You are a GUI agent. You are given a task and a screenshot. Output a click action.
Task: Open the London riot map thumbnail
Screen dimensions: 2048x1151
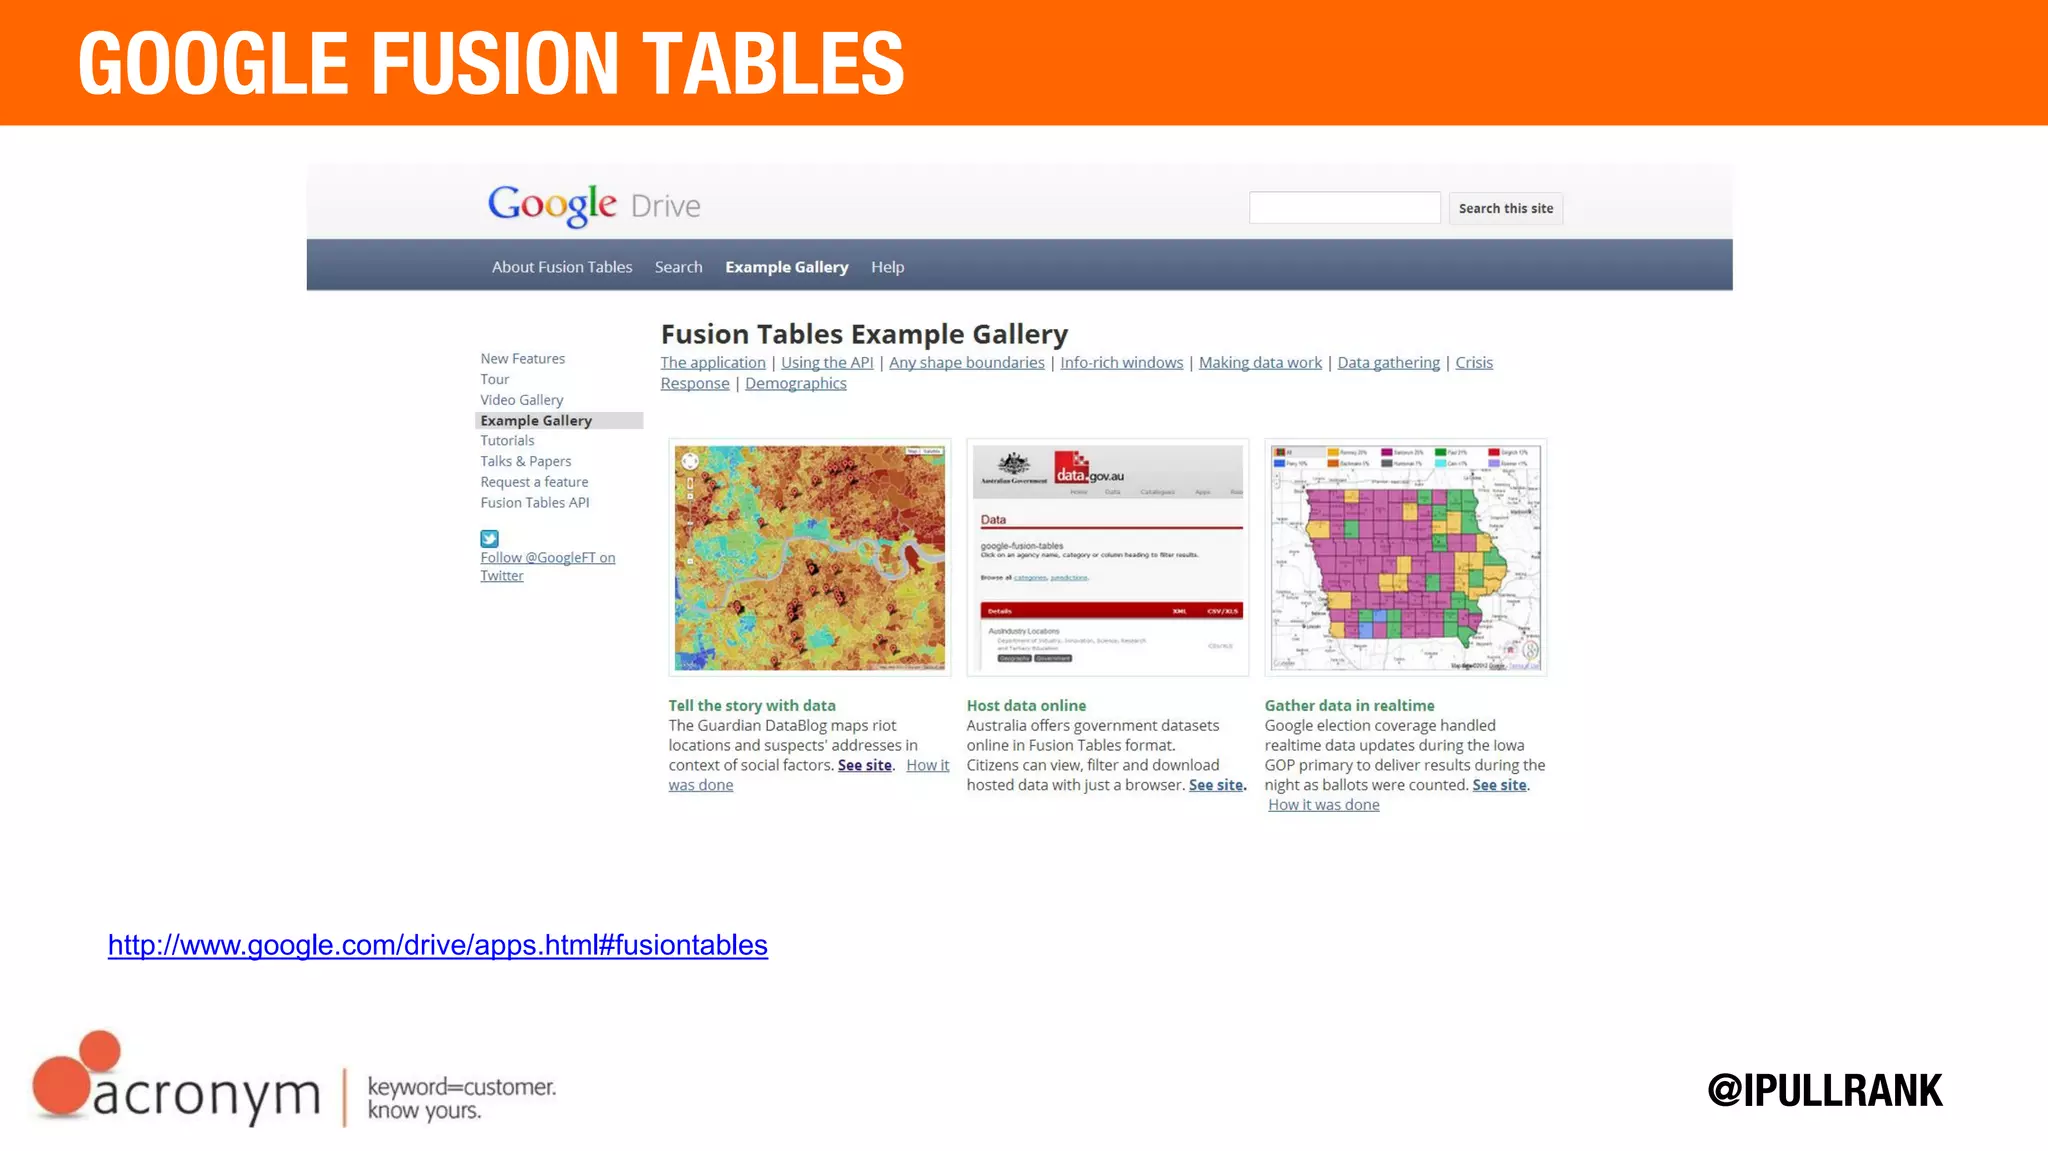(810, 557)
